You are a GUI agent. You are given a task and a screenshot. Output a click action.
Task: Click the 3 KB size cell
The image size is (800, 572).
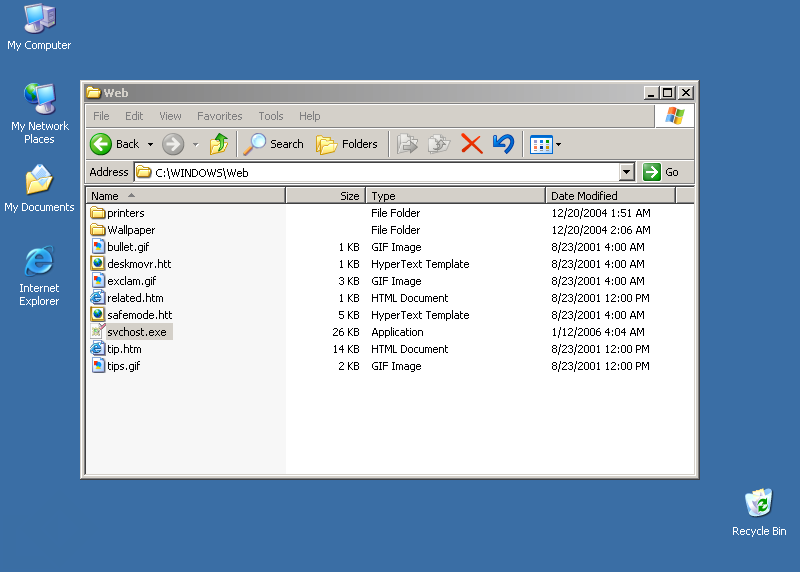click(x=348, y=281)
